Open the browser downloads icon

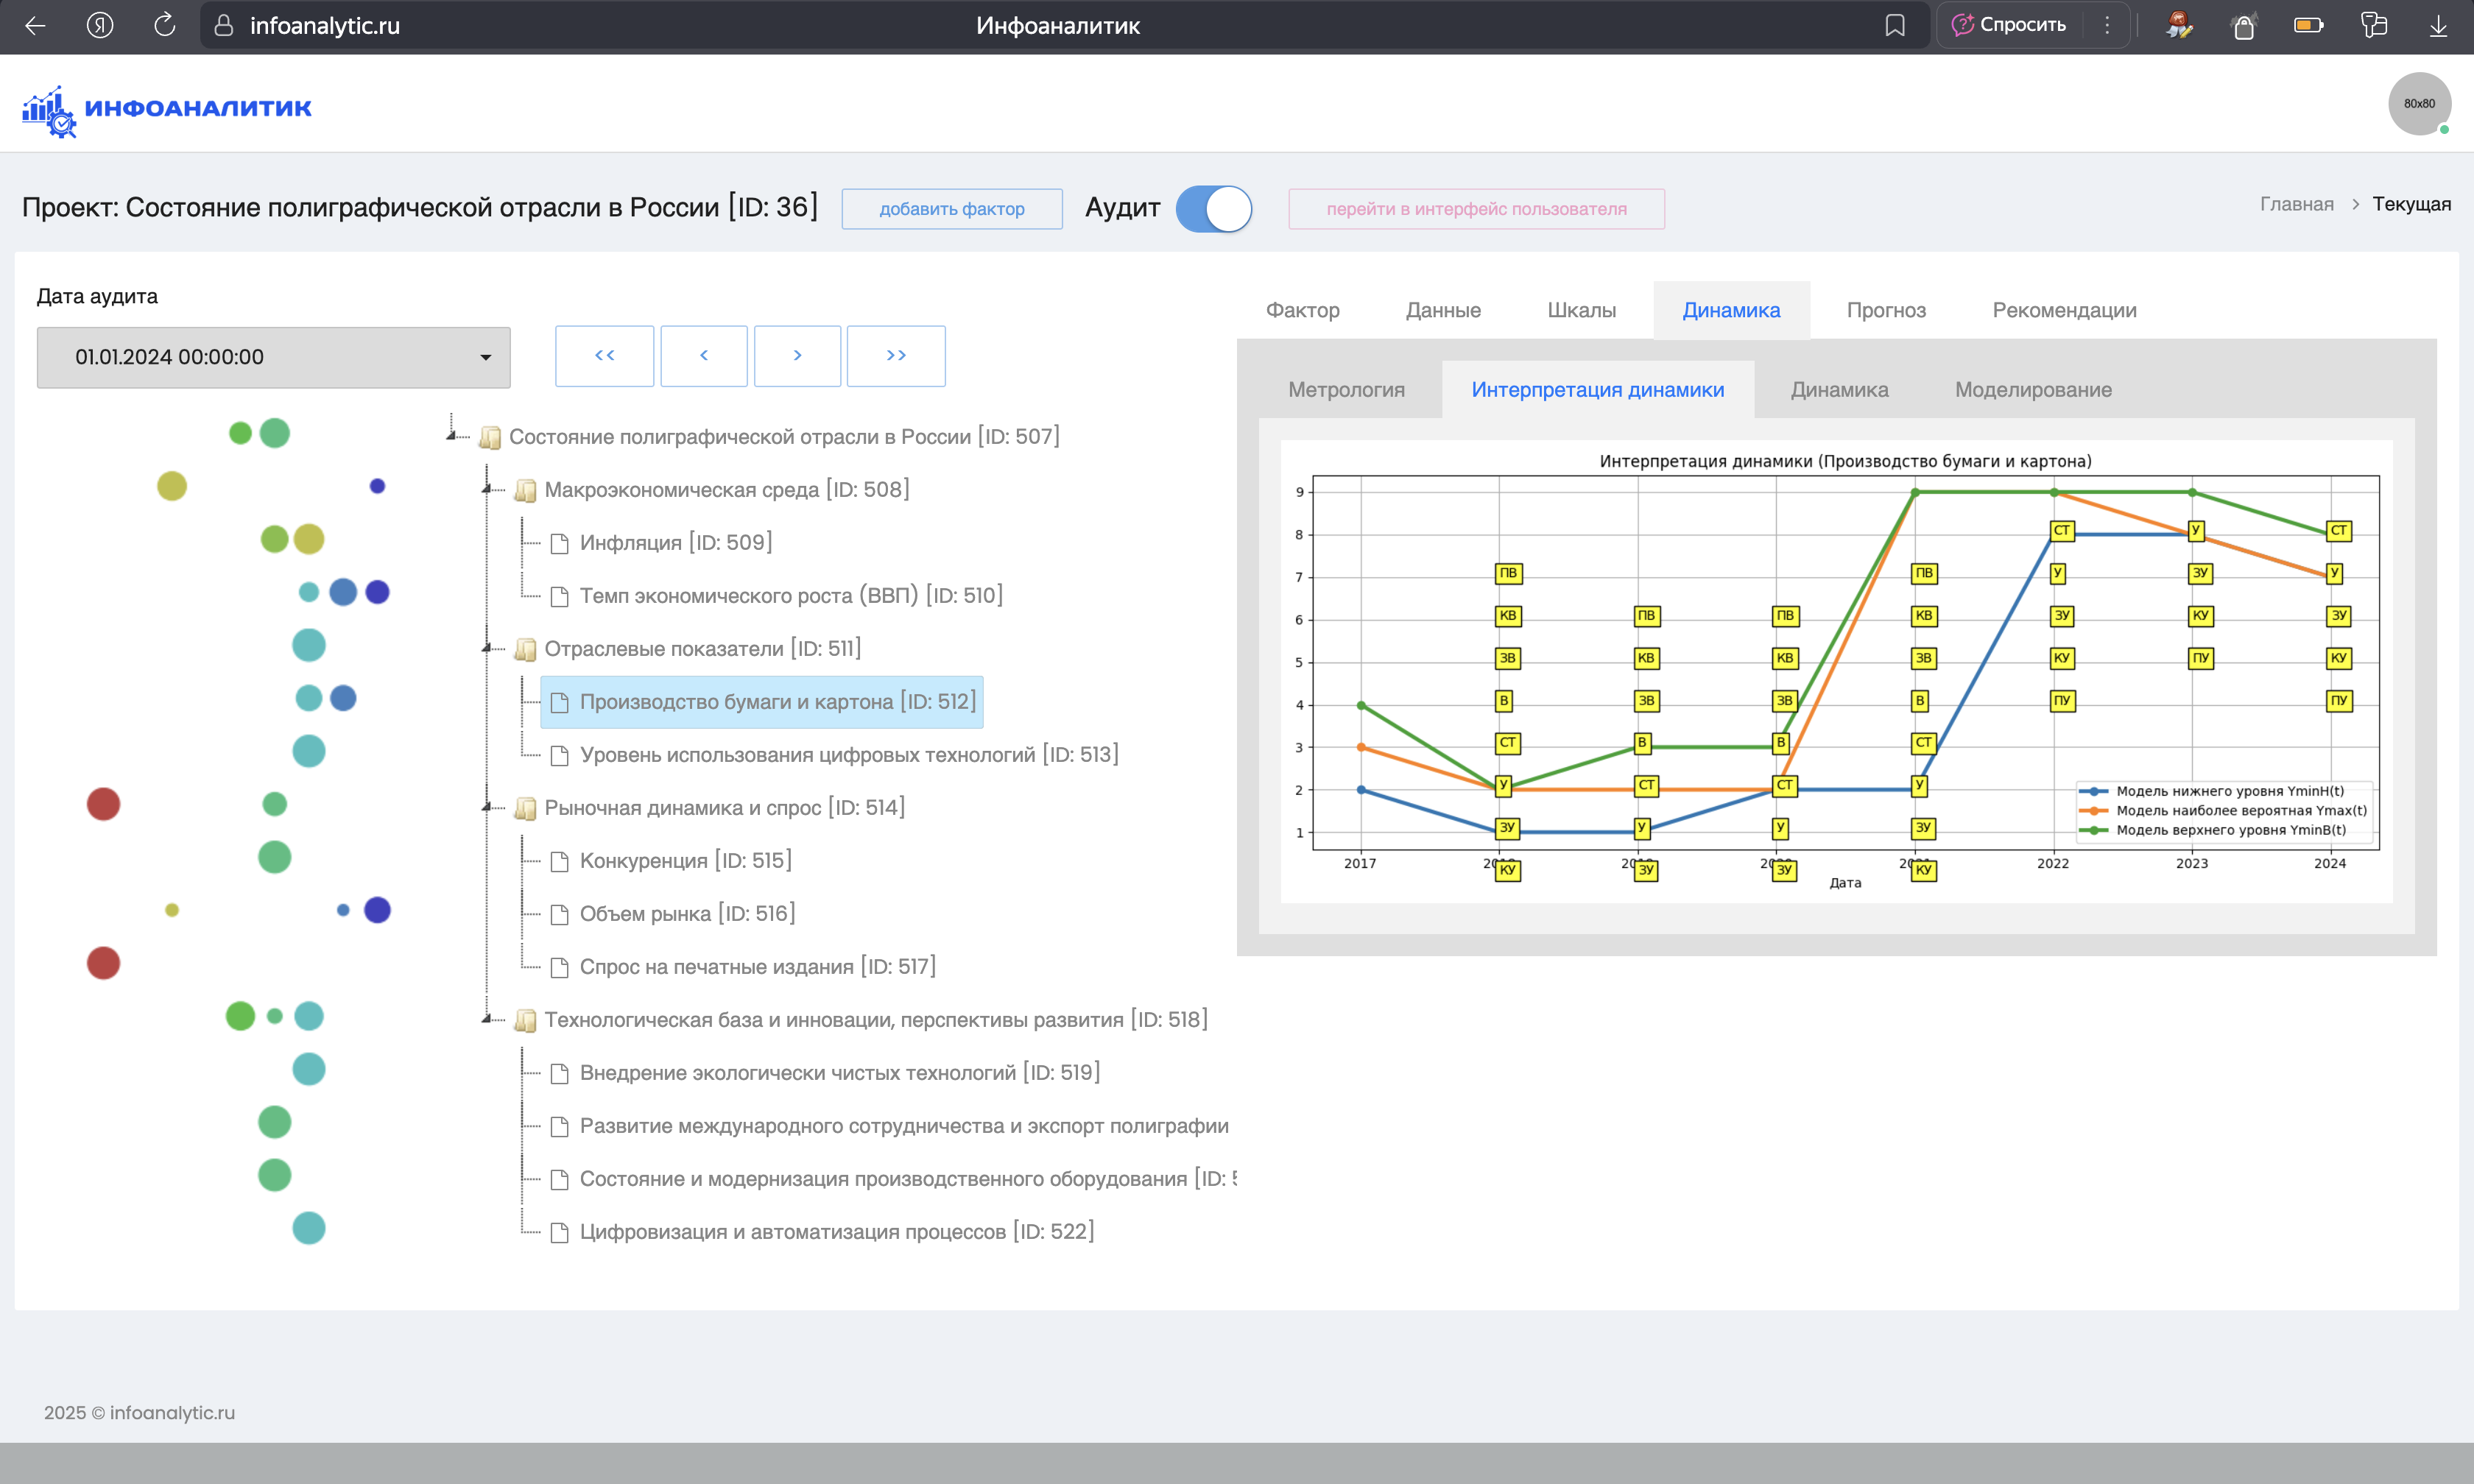2438,26
